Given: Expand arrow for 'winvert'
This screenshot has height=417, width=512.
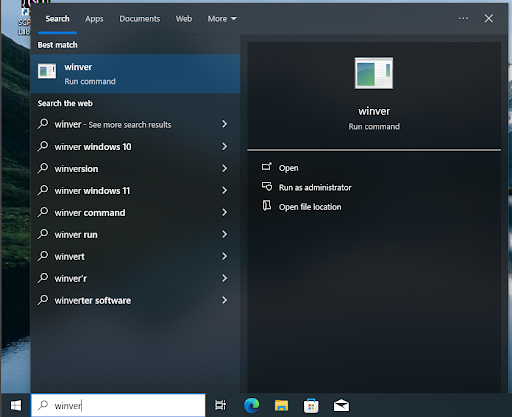Looking at the screenshot, I should pyautogui.click(x=225, y=256).
